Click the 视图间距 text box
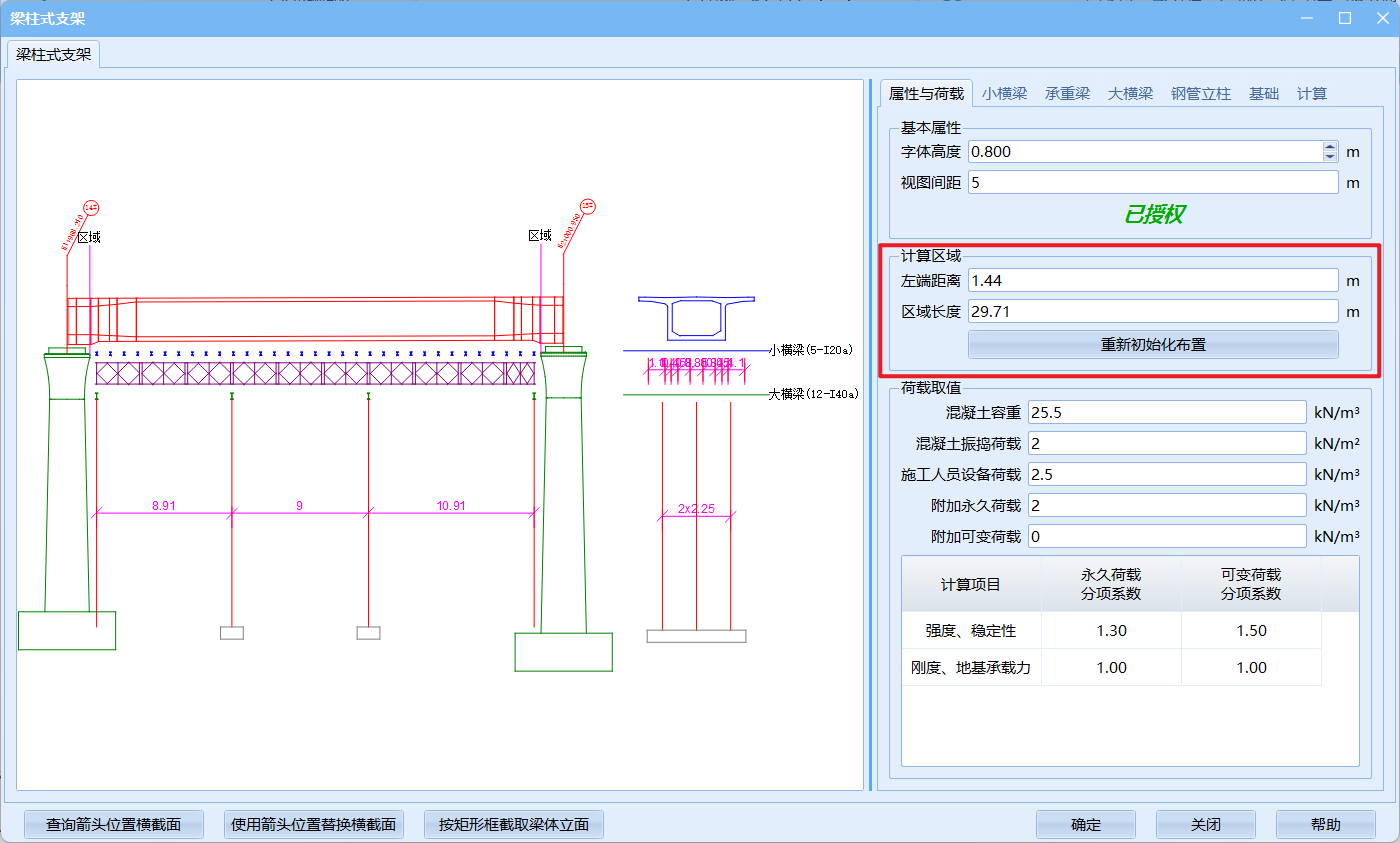Image resolution: width=1400 pixels, height=843 pixels. click(x=1152, y=183)
